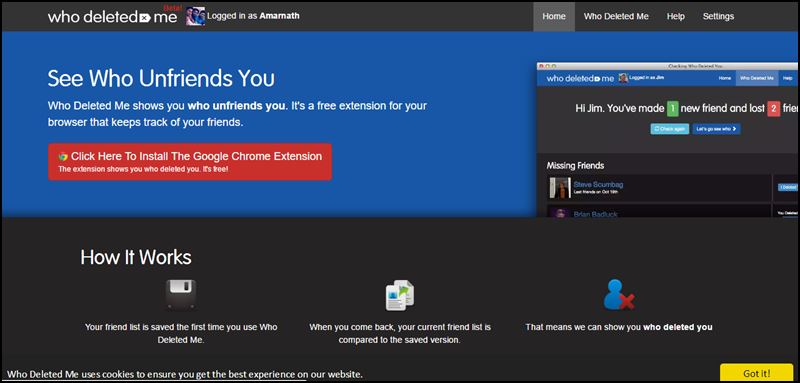Click the floppy disk save icon

(181, 295)
